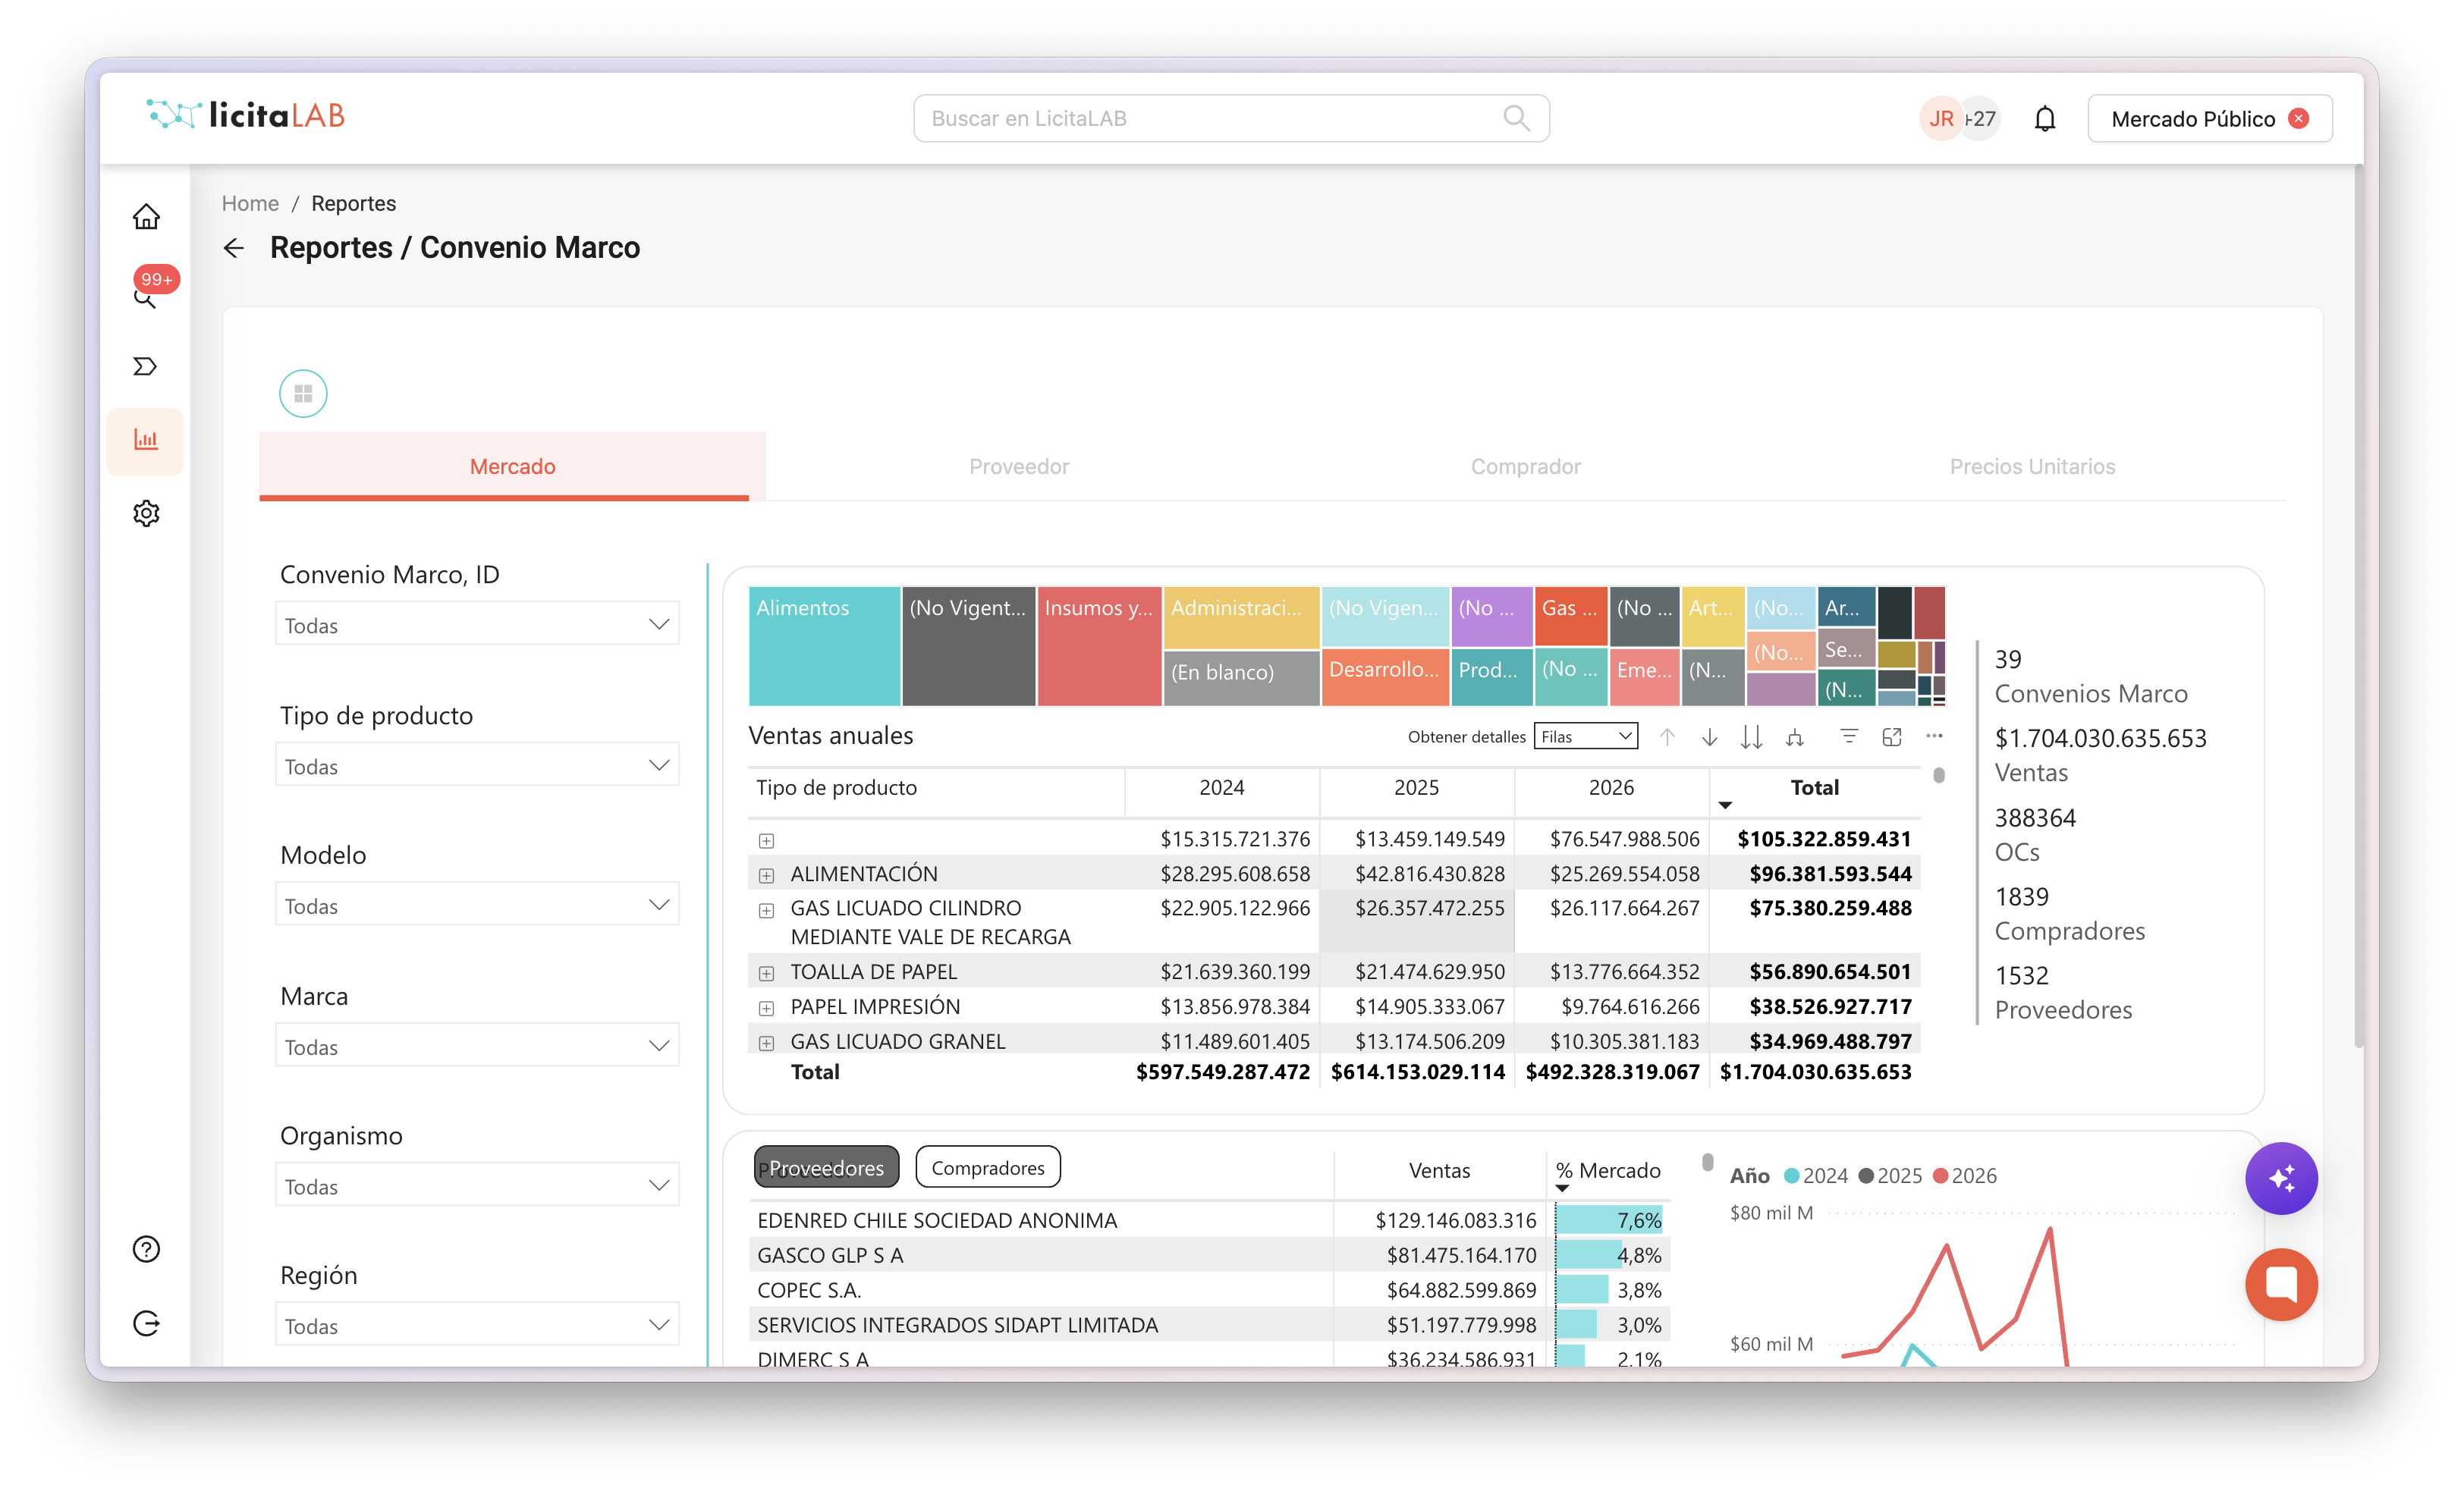Viewport: 2464px width, 1494px height.
Task: Click the purple AI sparkle button
Action: pos(2281,1178)
